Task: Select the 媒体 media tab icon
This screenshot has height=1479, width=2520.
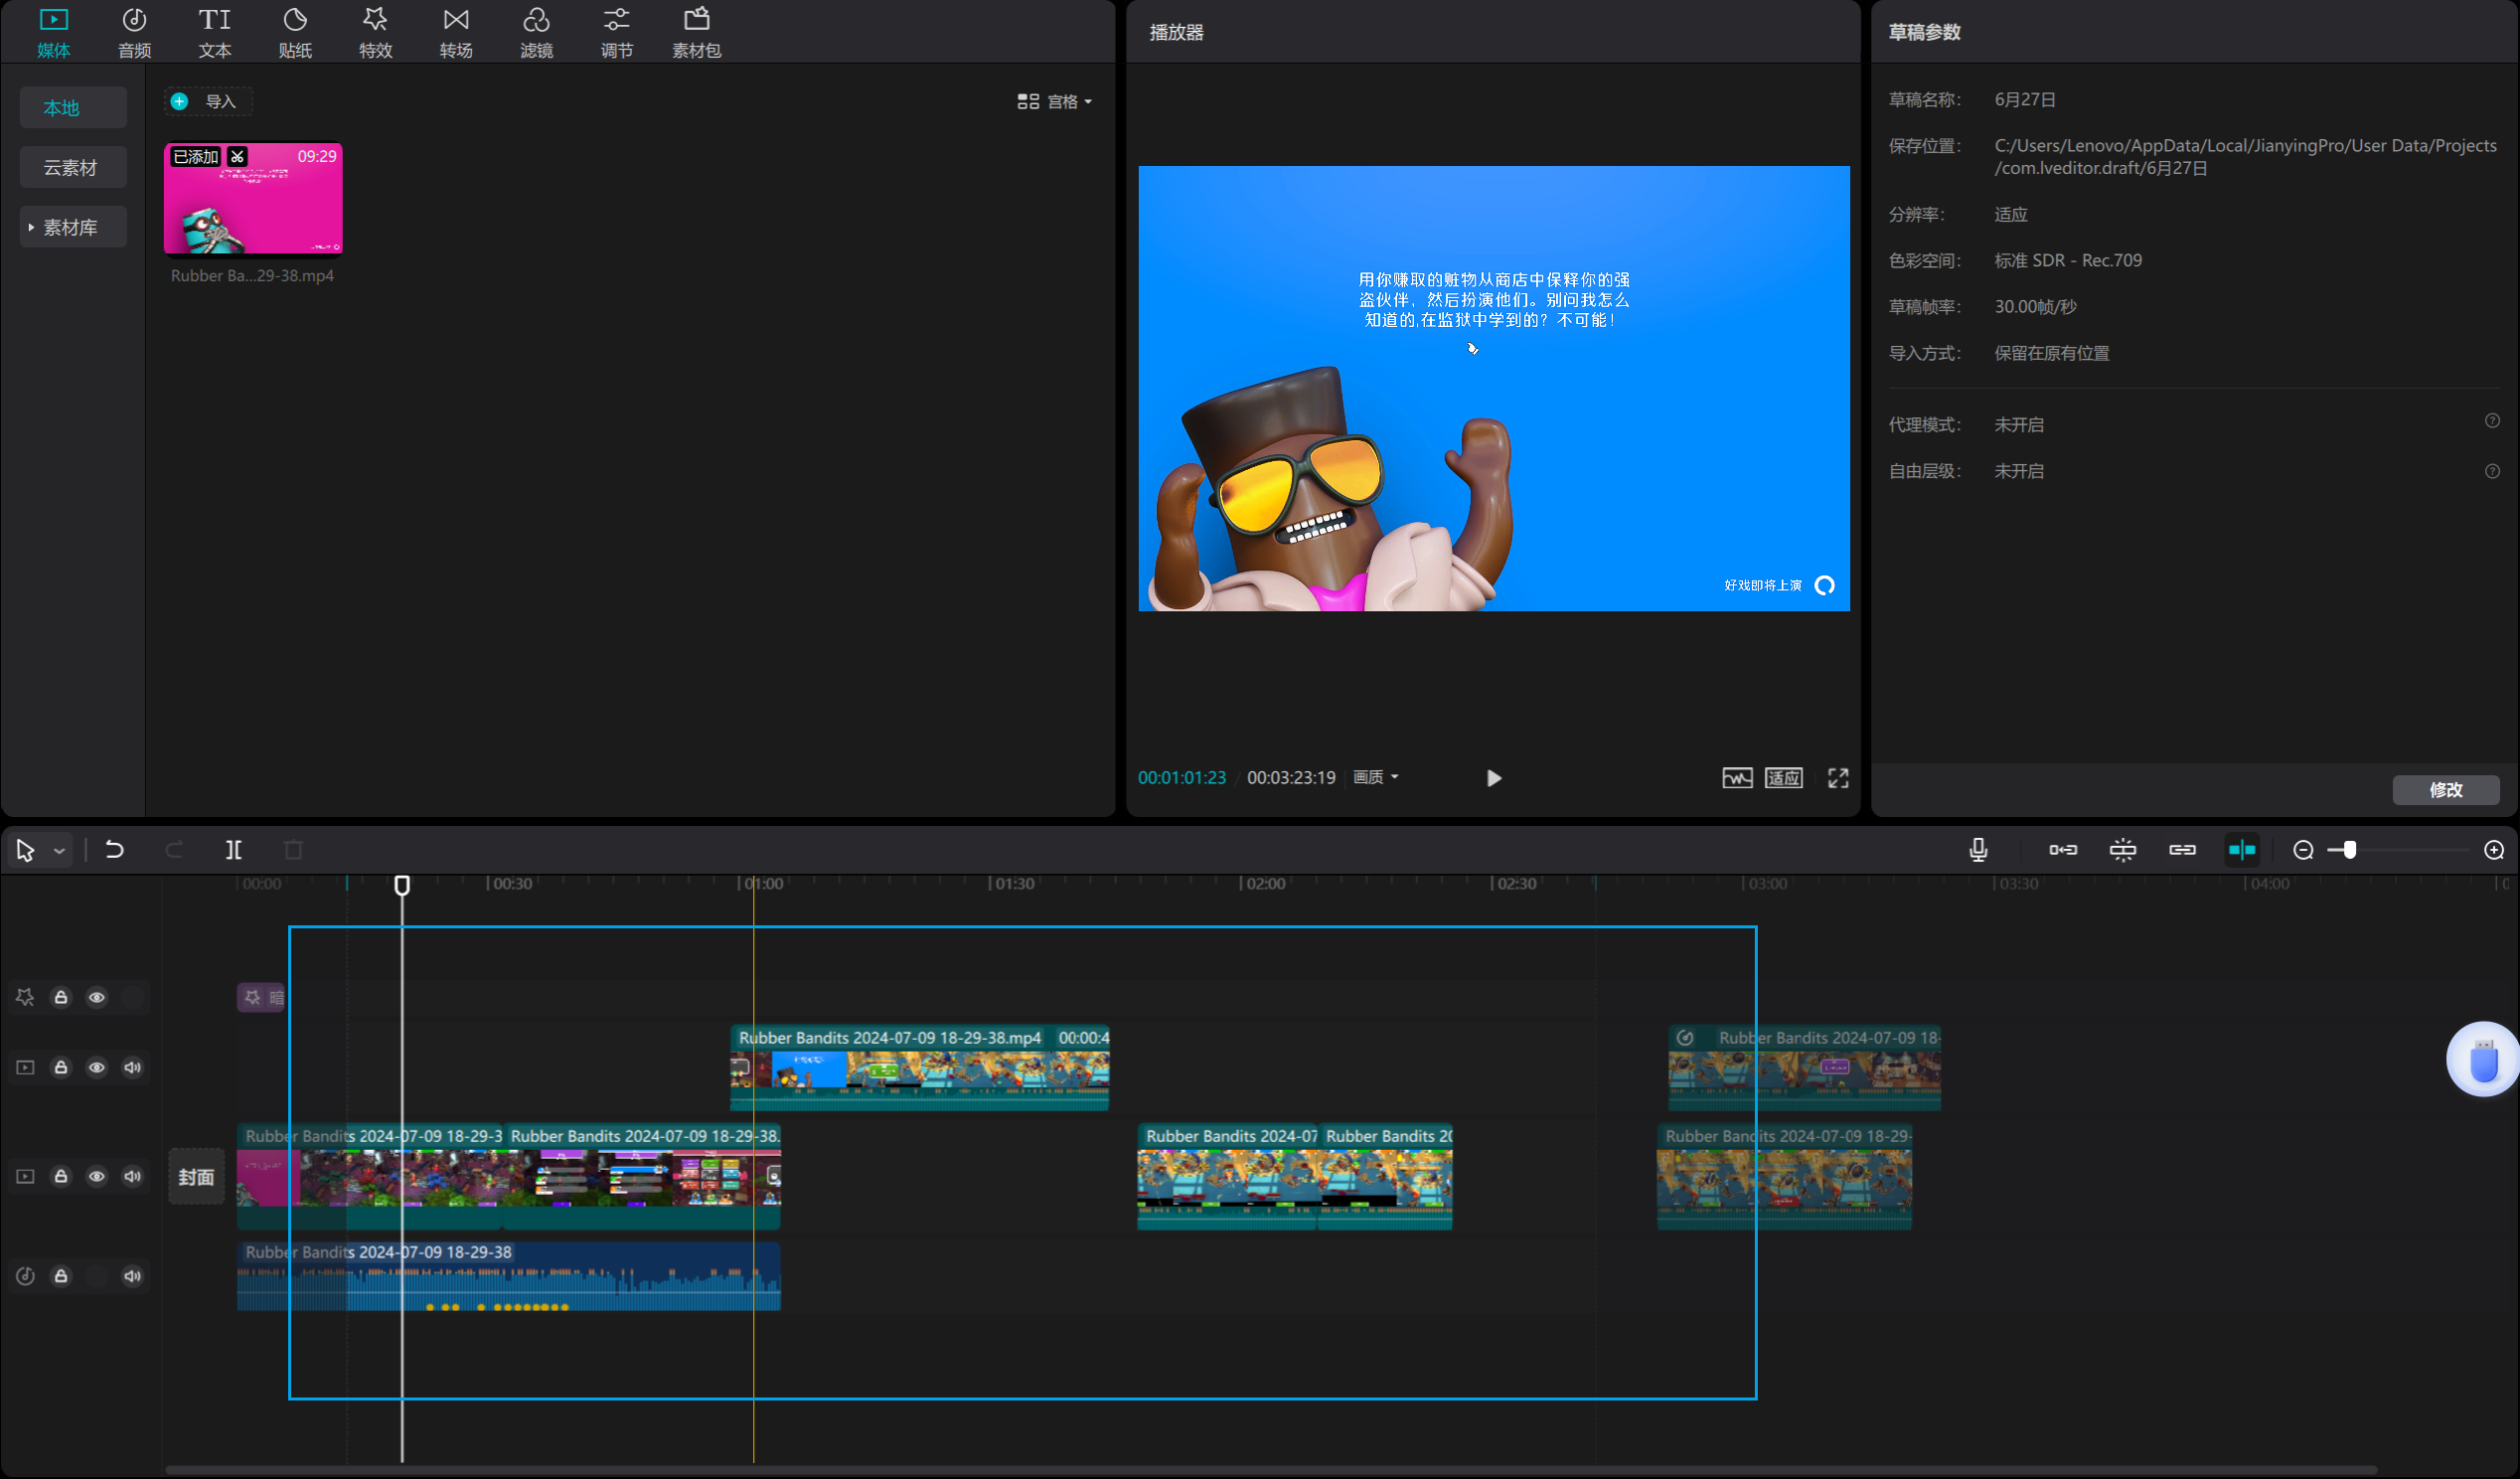Action: point(54,20)
